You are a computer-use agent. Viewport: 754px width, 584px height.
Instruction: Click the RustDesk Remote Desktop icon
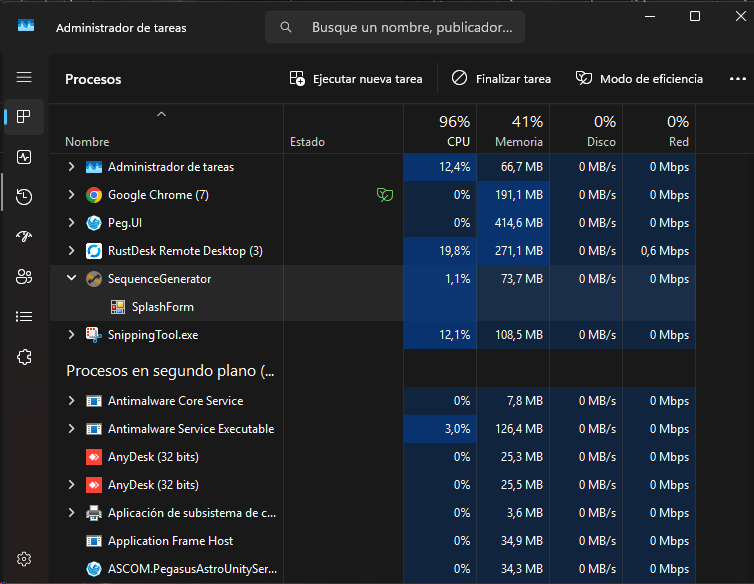tap(94, 251)
